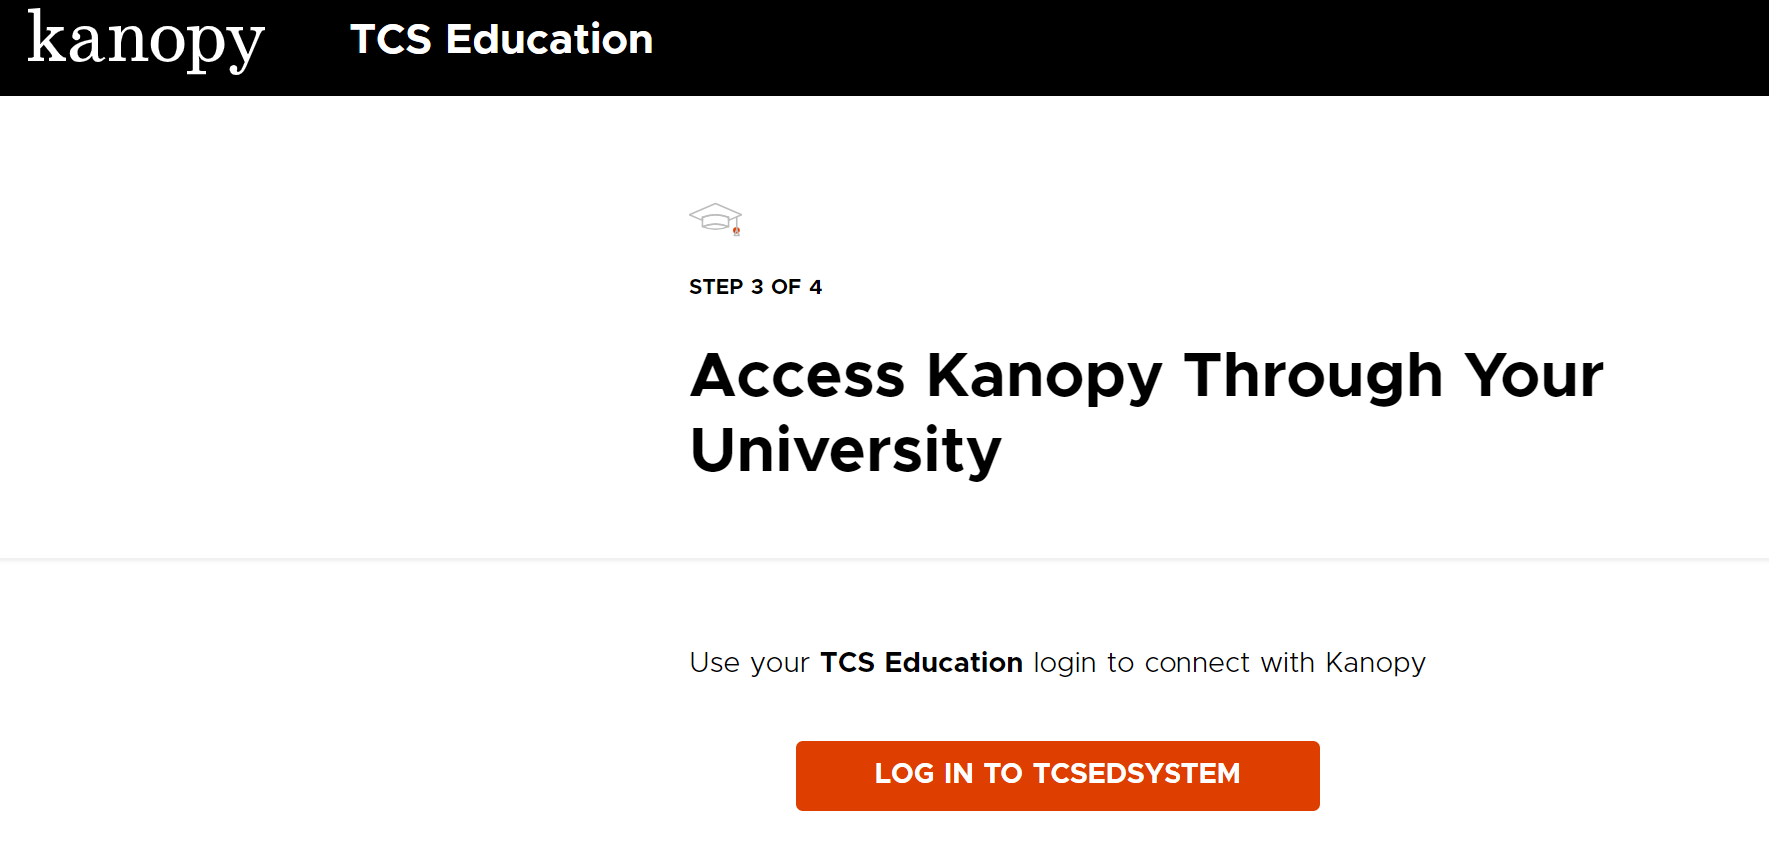Click the empty black header bar area
The height and width of the screenshot is (862, 1769).
tap(1200, 48)
